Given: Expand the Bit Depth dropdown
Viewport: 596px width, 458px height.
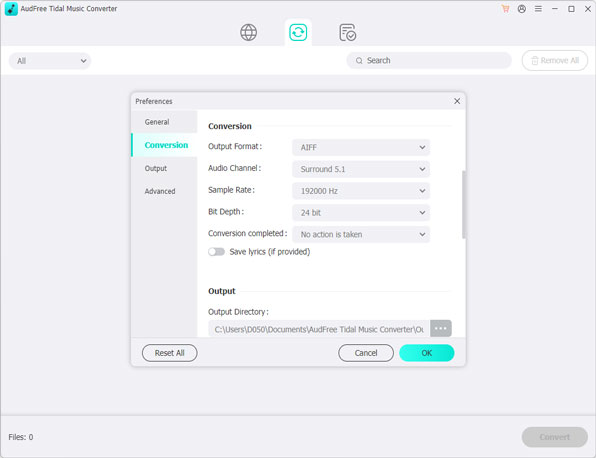Looking at the screenshot, I should [361, 213].
